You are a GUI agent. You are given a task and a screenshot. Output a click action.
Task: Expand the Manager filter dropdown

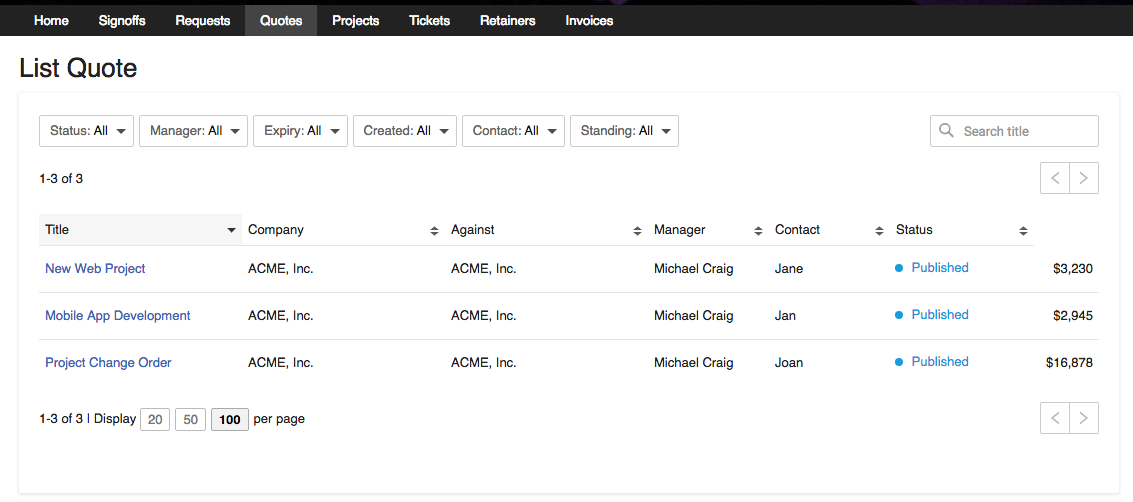(193, 131)
